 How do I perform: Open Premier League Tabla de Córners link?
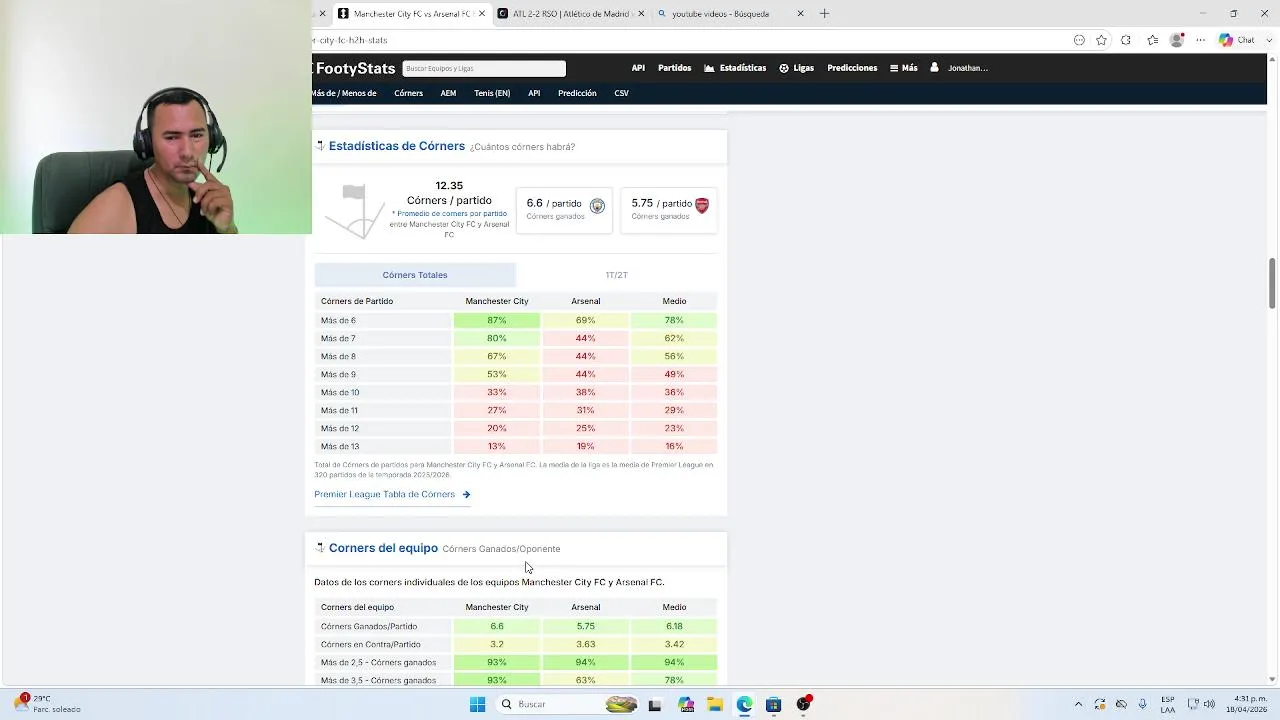[x=392, y=494]
